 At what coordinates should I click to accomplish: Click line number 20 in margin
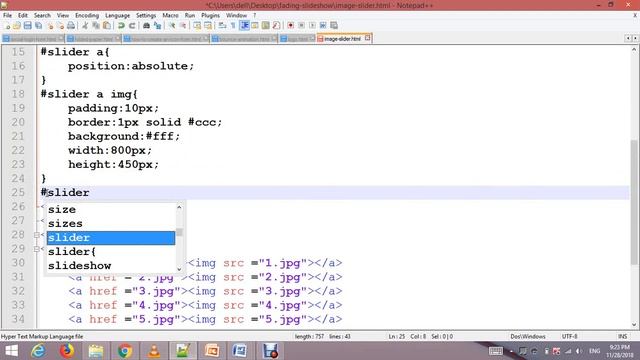(x=18, y=122)
